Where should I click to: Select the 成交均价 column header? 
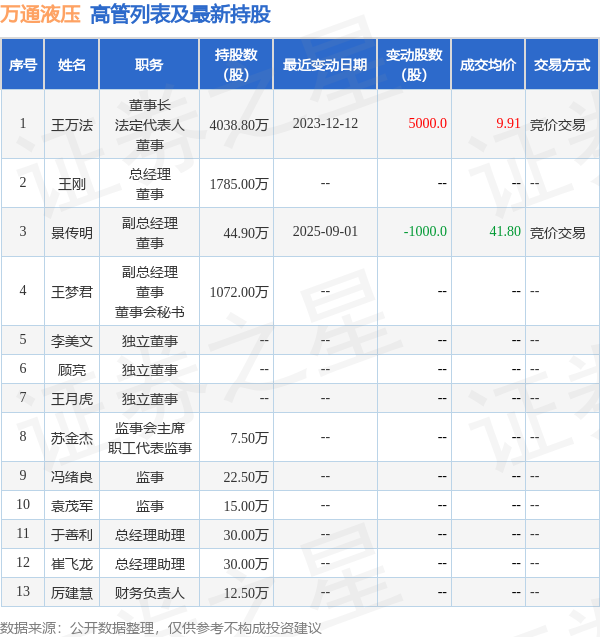click(488, 65)
